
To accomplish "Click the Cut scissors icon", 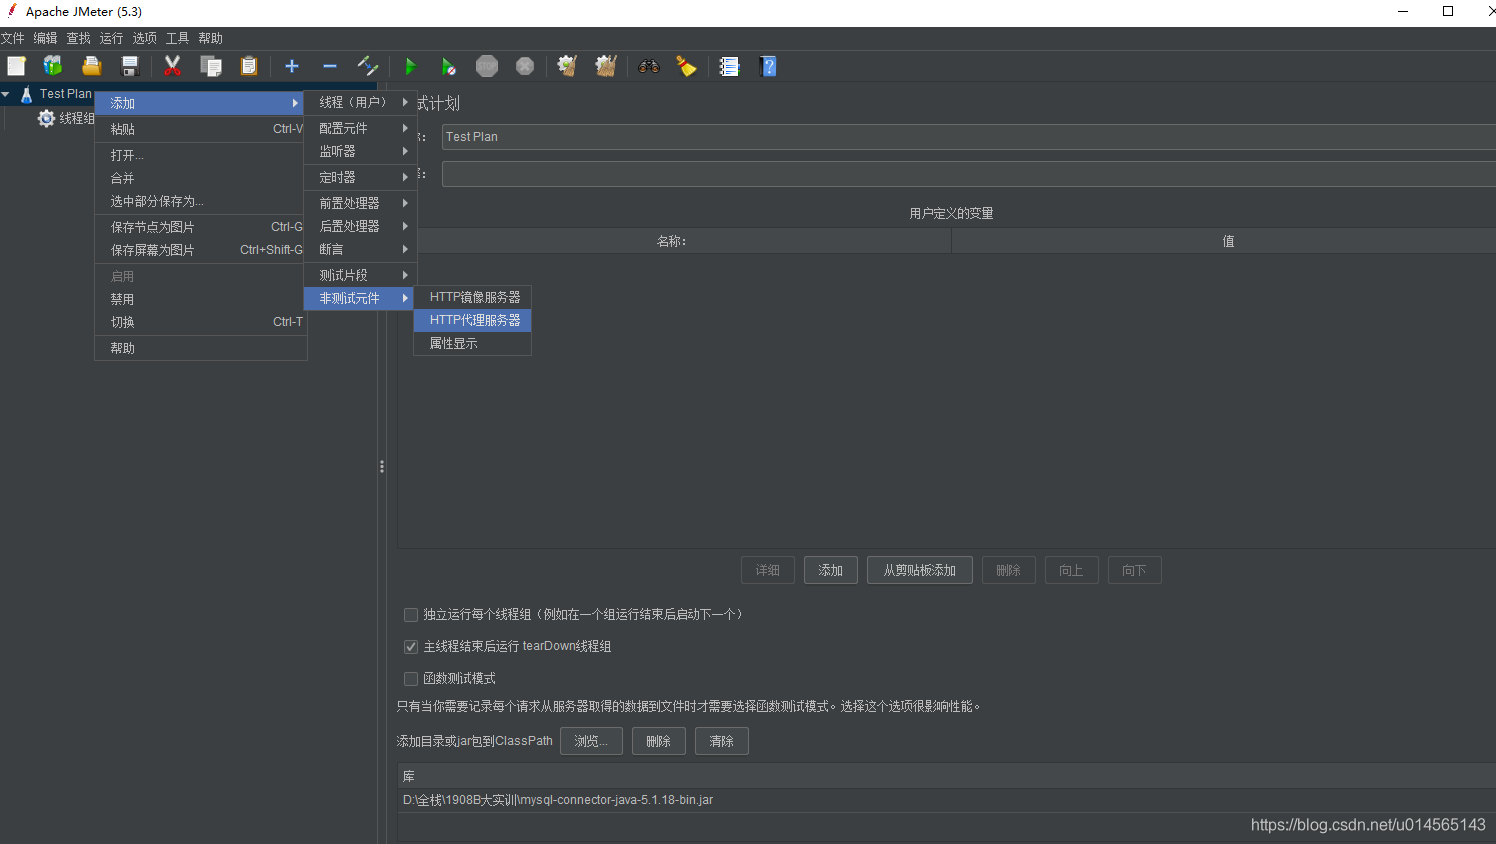I will coord(172,66).
